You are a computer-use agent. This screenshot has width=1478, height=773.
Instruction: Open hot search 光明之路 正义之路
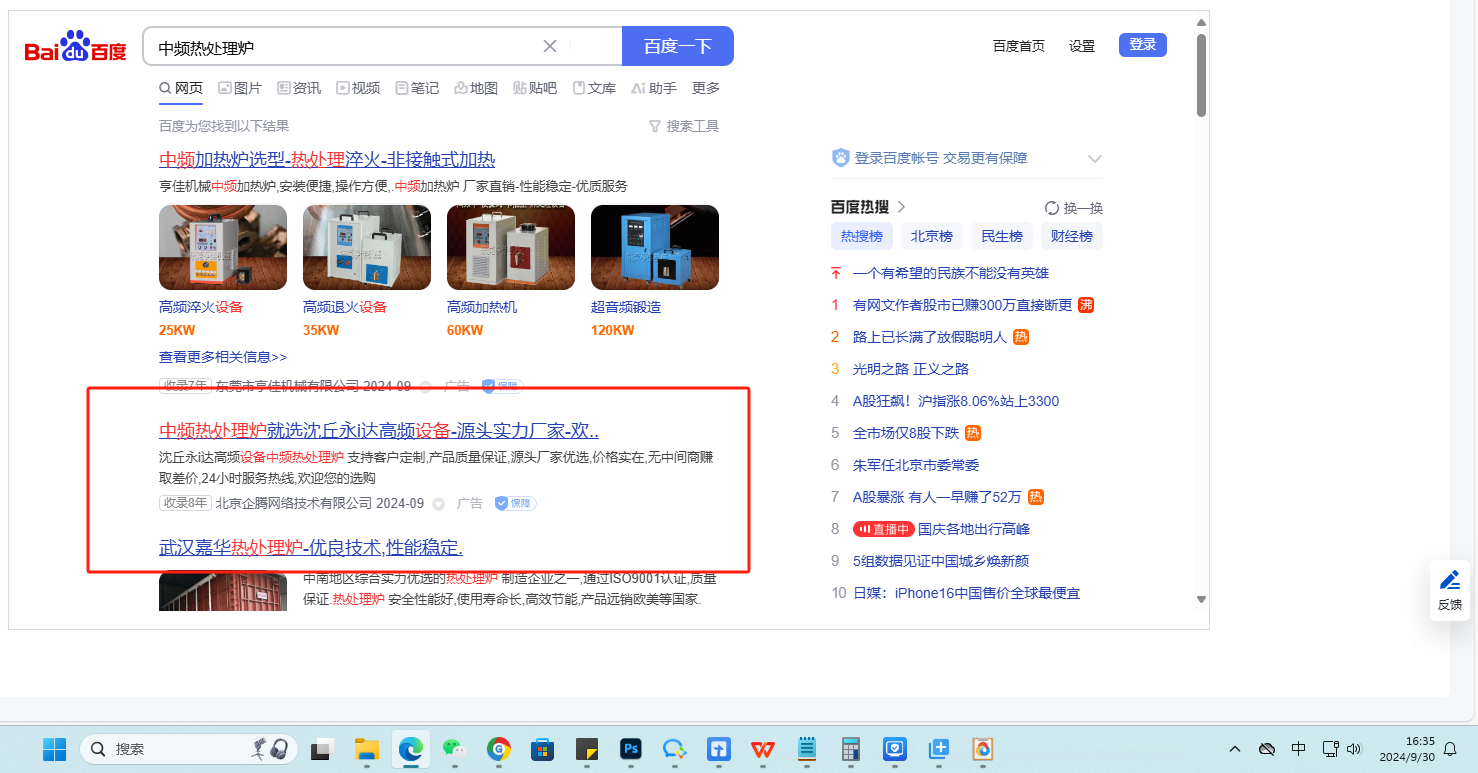(911, 369)
